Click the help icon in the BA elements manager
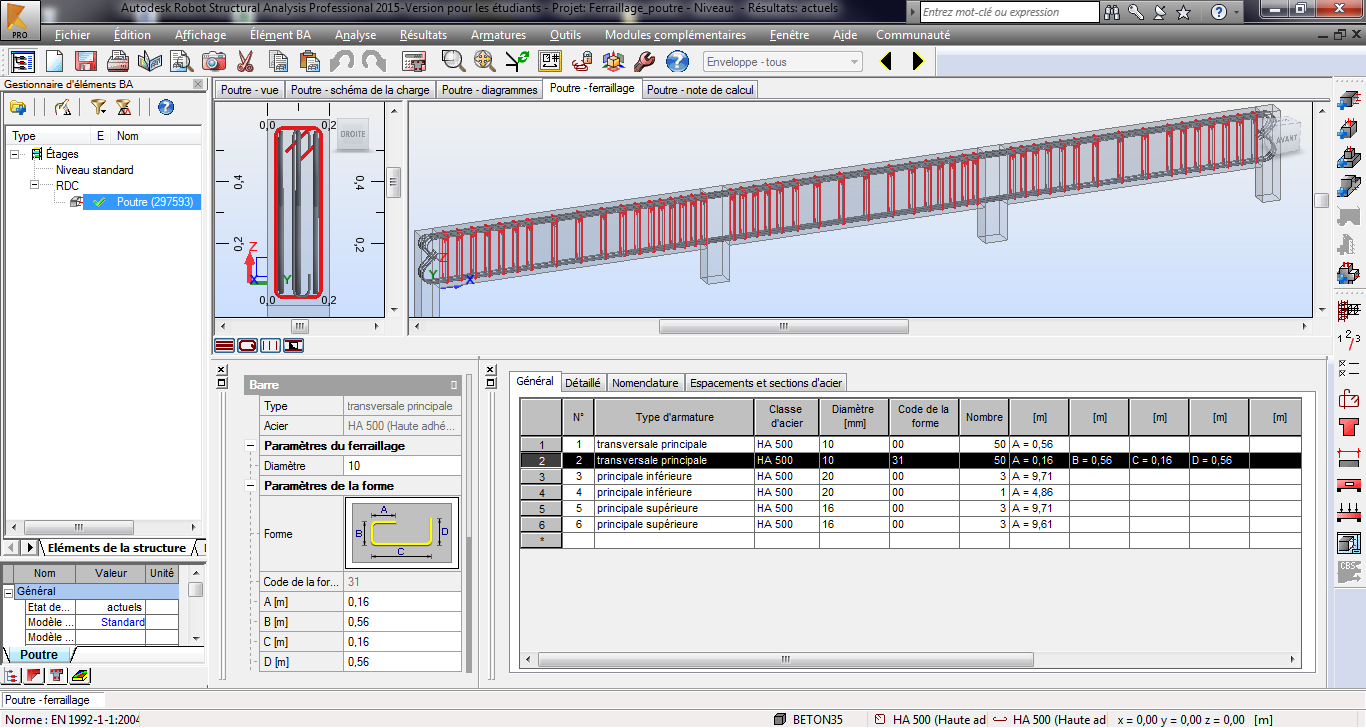This screenshot has height=728, width=1366. pos(166,107)
